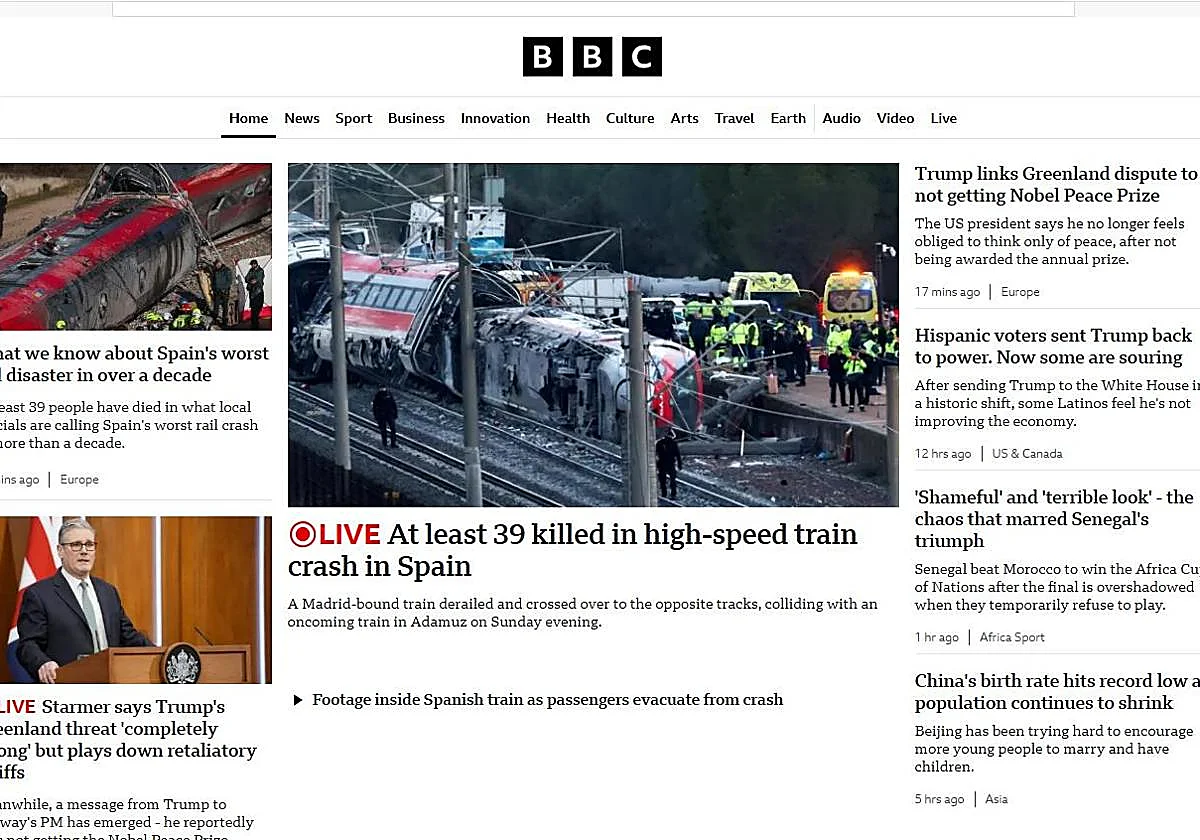1200x840 pixels.
Task: Click the Europe topic tag under the Trump story
Action: (x=1019, y=292)
